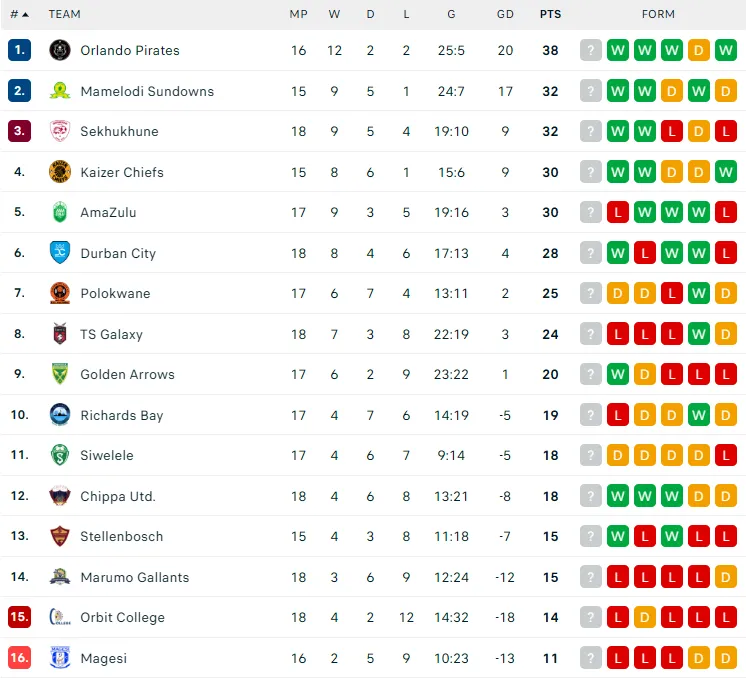Click the Kaizer Chiefs club badge
The image size is (746, 678).
(60, 172)
